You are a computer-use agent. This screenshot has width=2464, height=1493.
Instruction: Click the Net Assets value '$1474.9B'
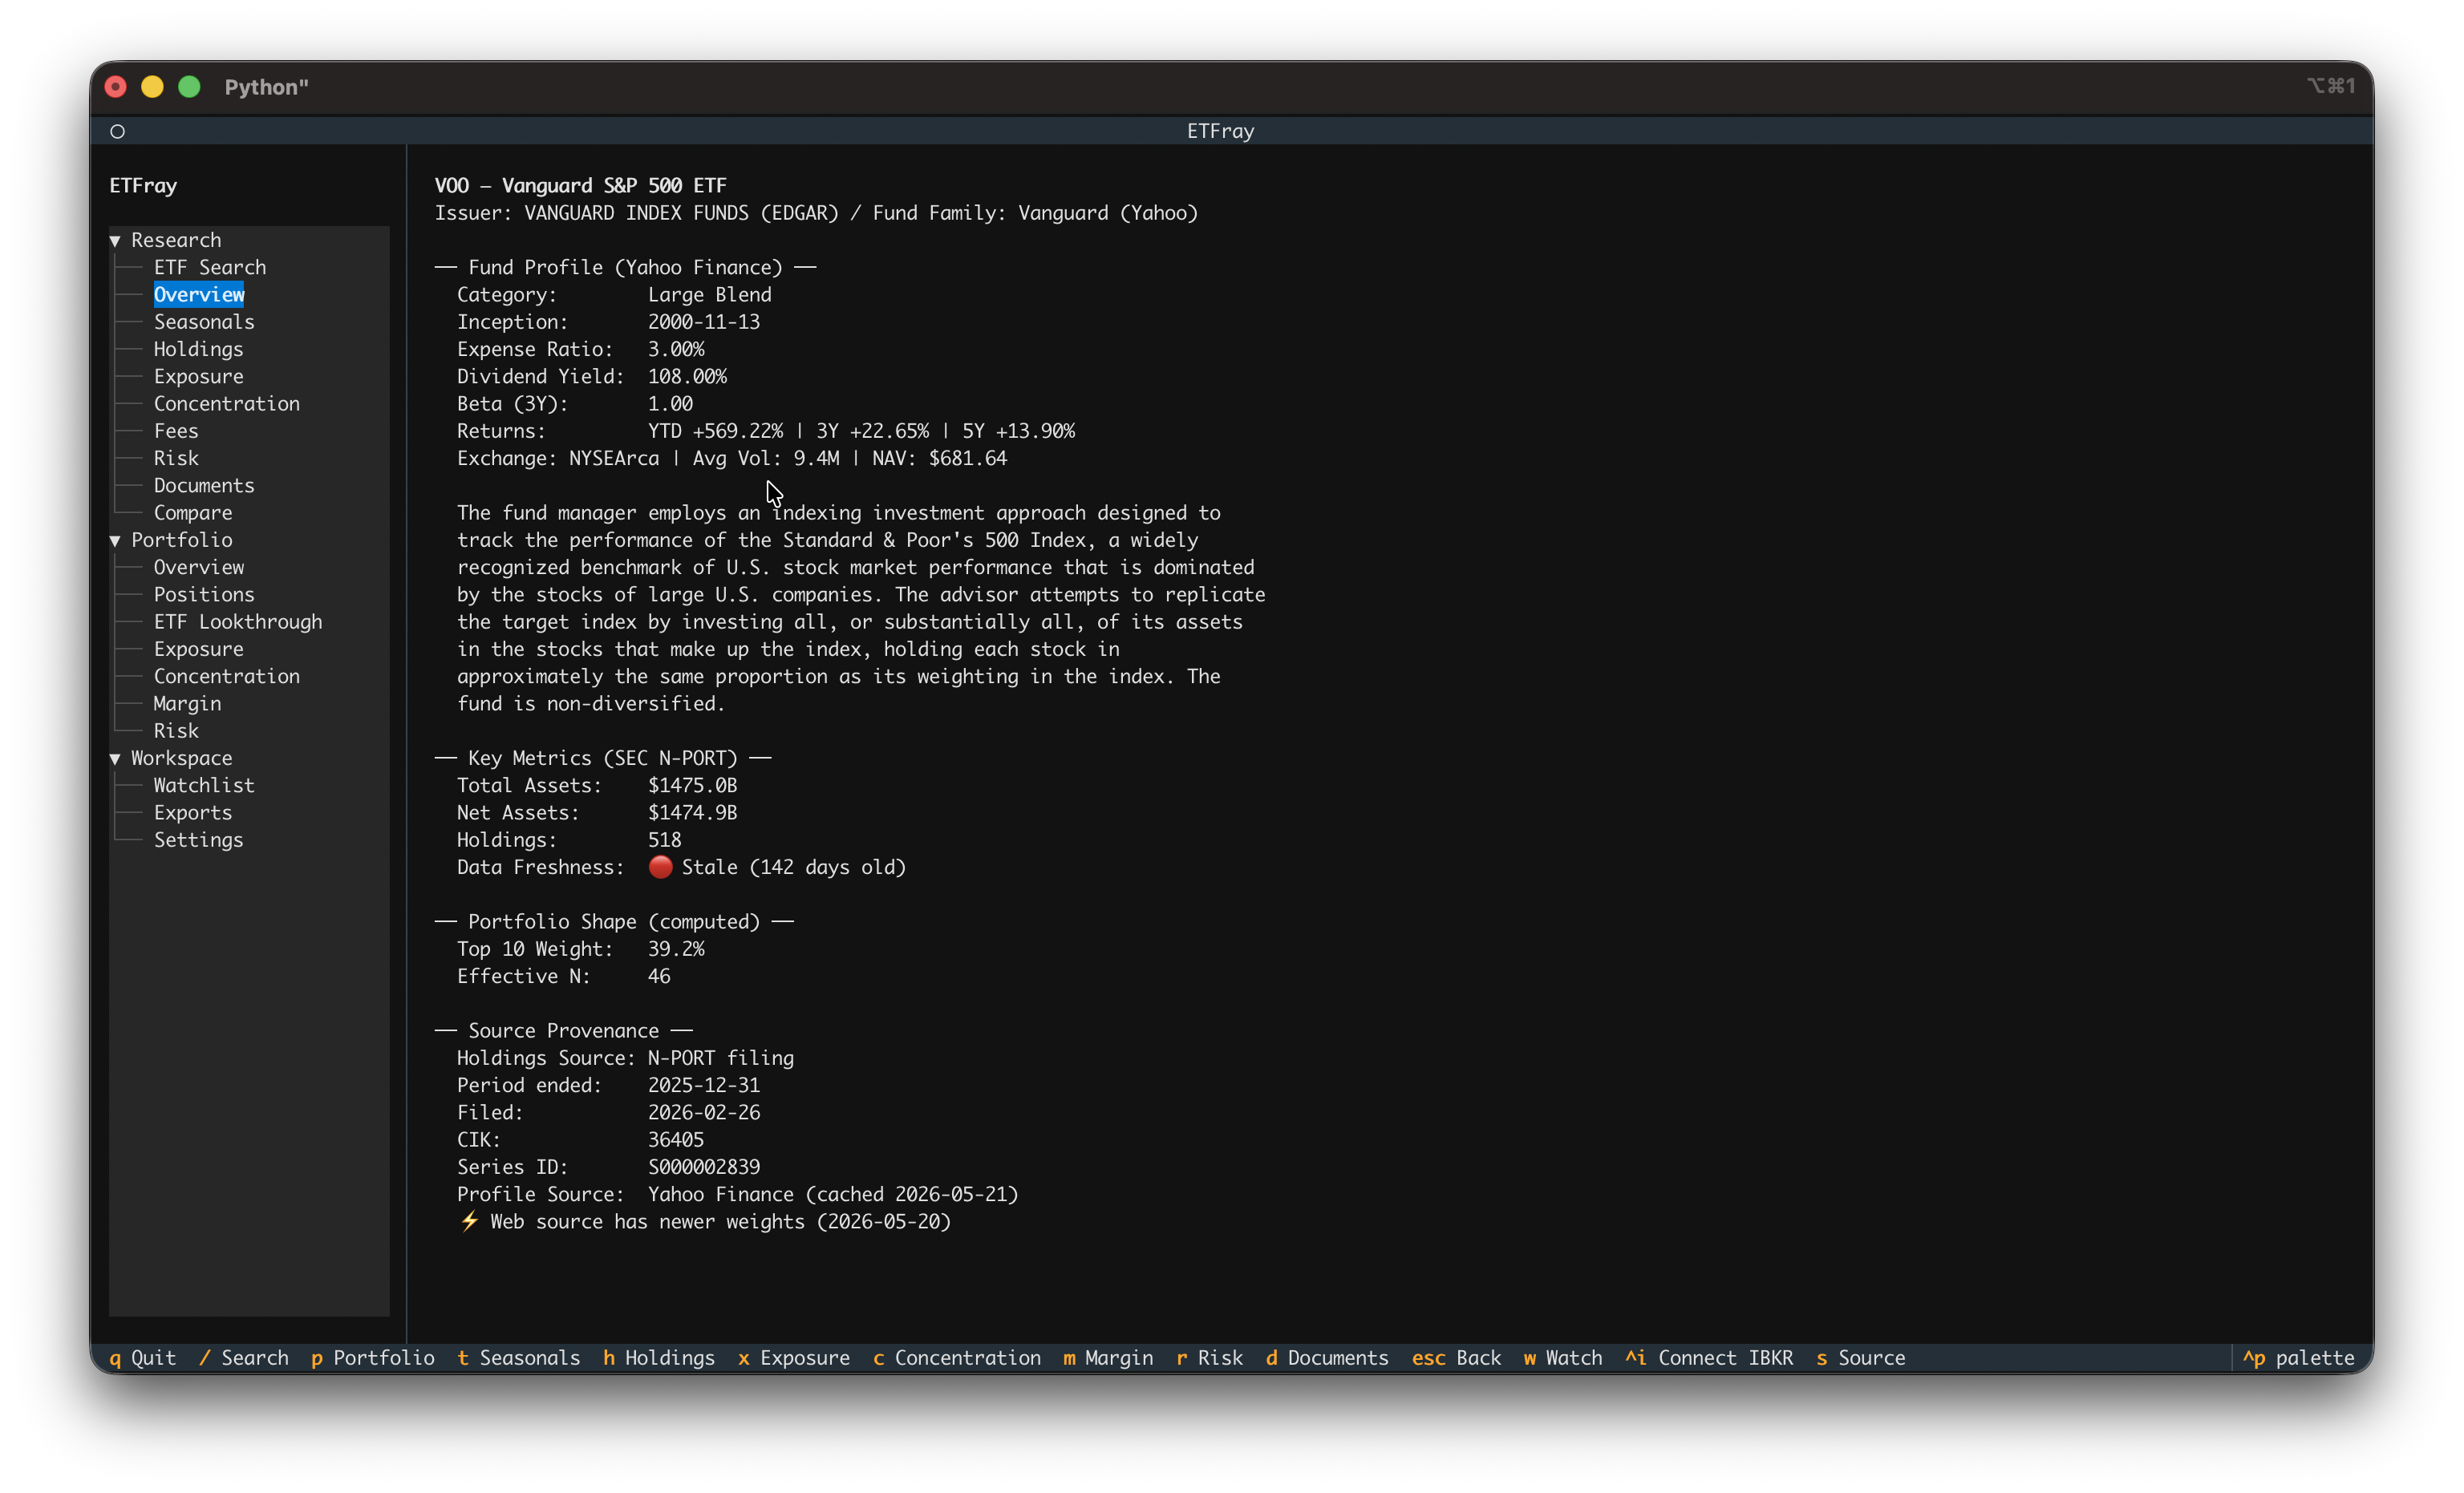692,812
